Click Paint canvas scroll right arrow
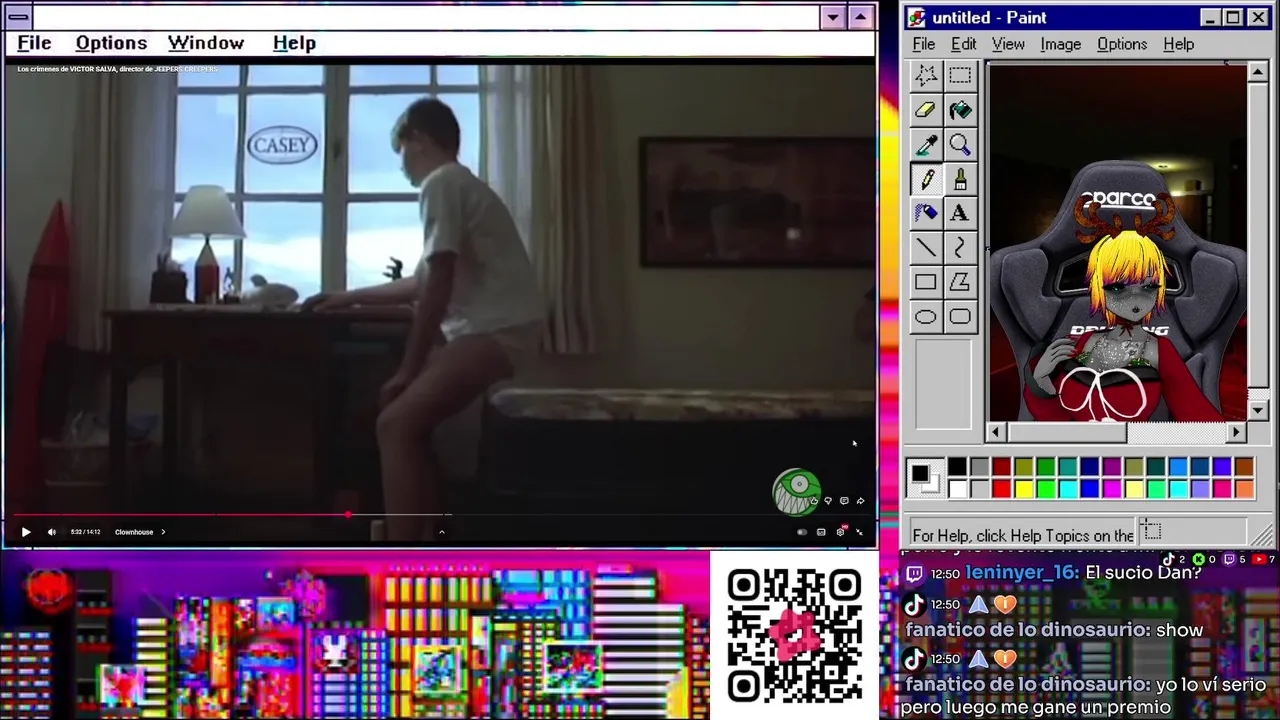Viewport: 1280px width, 720px height. coord(1237,432)
